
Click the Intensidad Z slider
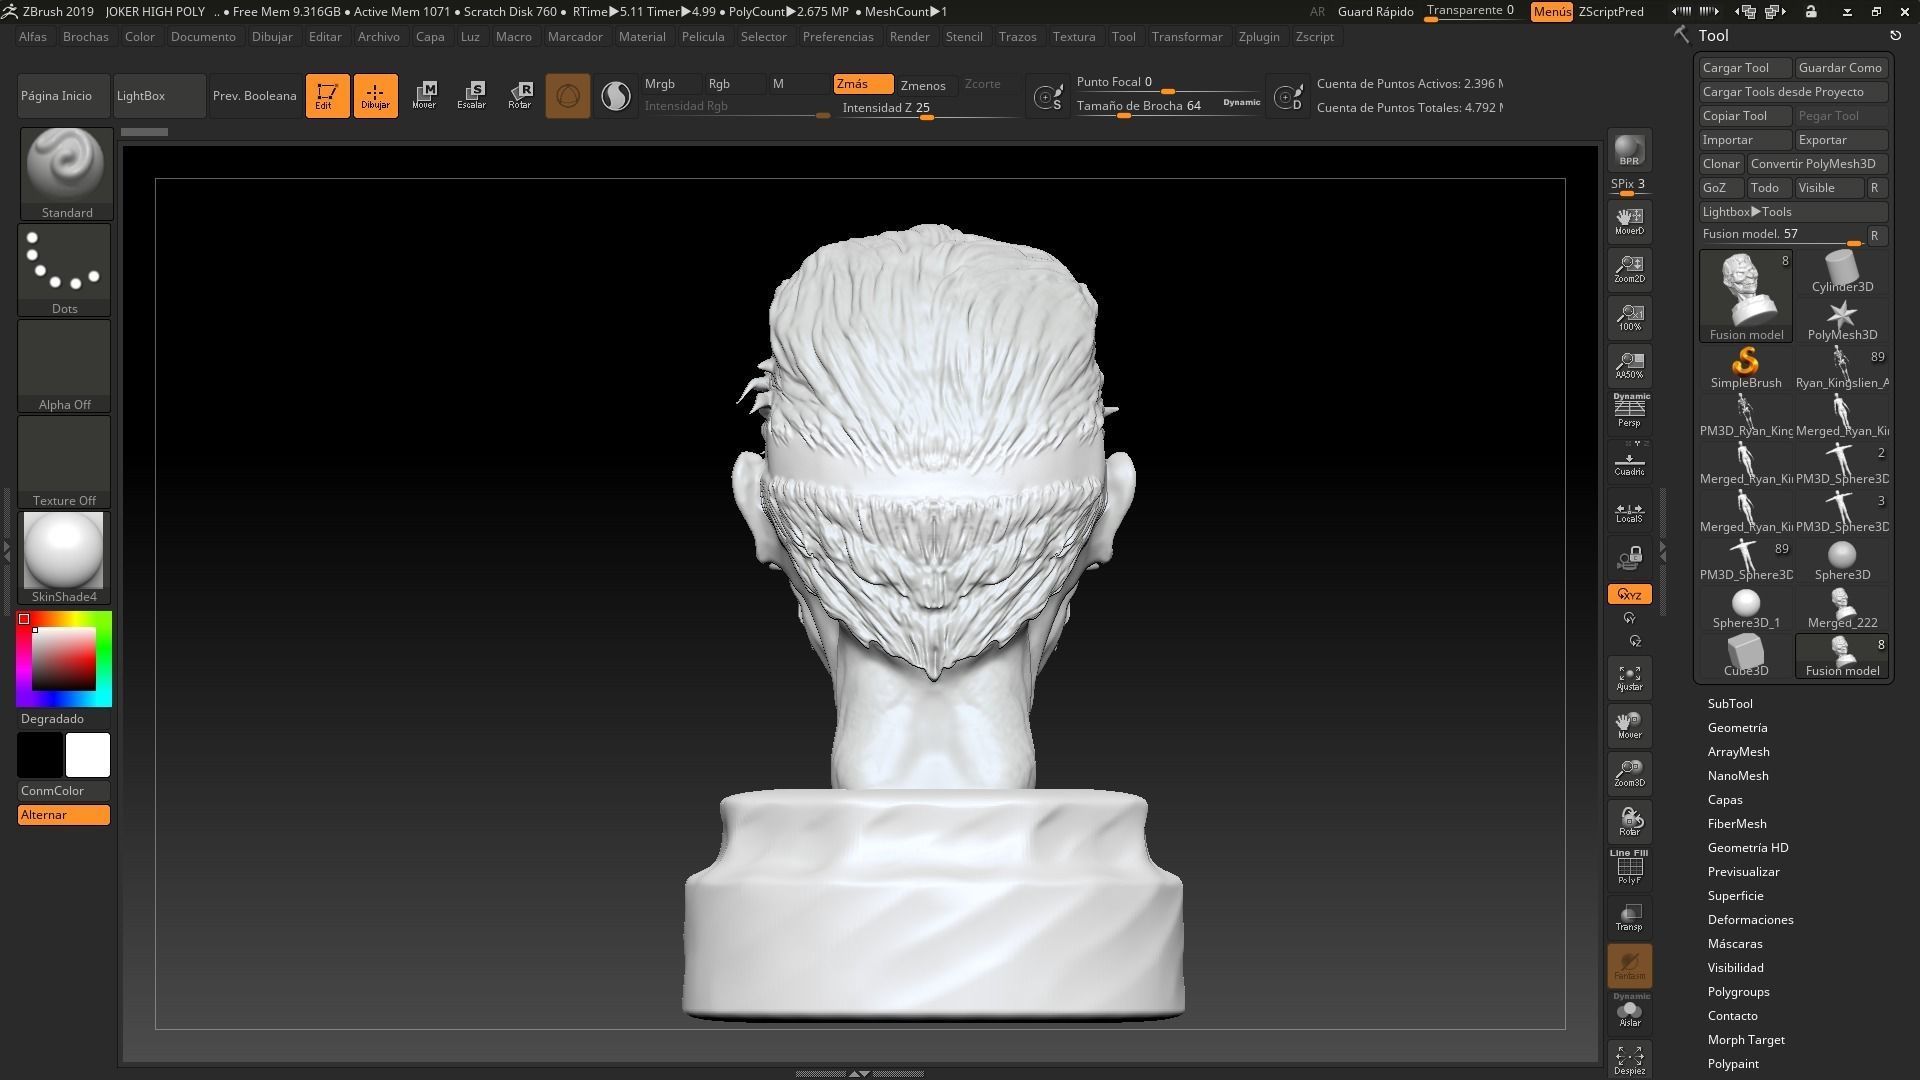coord(929,108)
